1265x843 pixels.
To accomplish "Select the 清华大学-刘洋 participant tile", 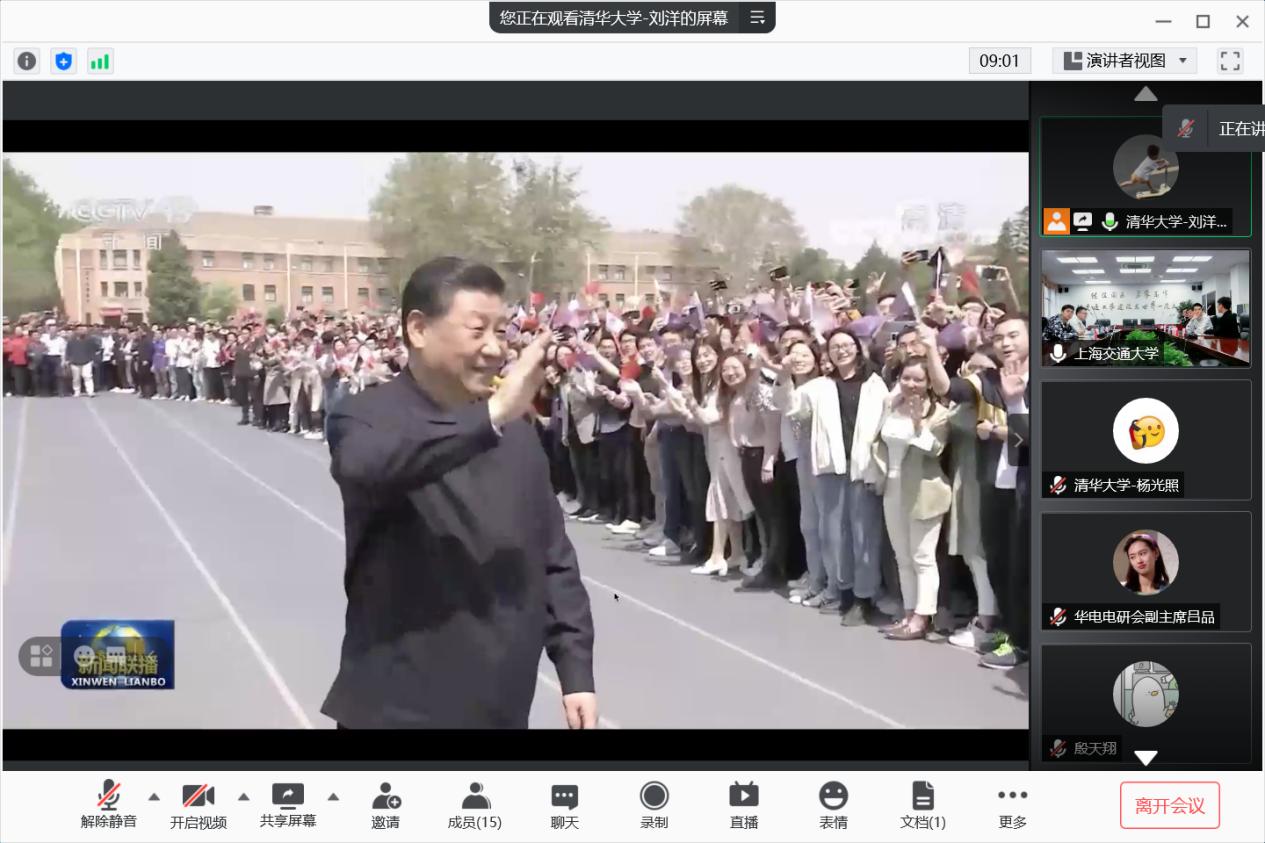I will (1146, 177).
